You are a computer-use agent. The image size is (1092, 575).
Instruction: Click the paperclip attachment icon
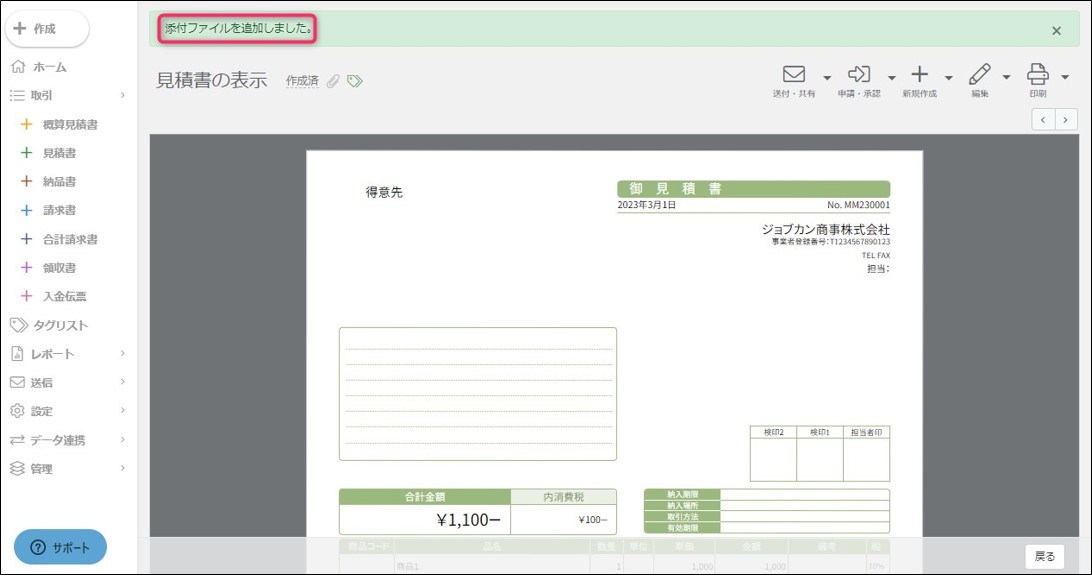[333, 81]
